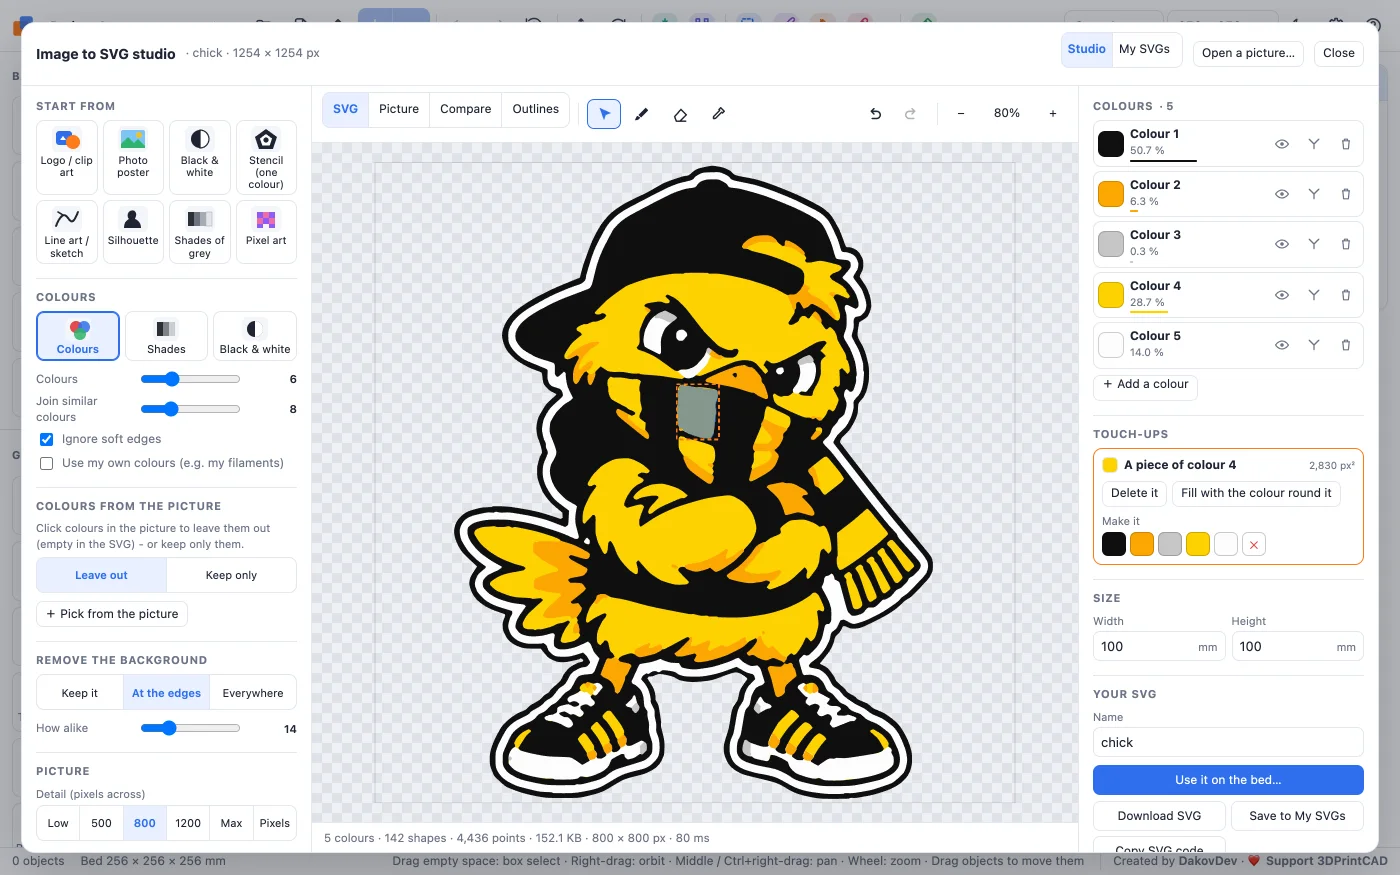Image resolution: width=1400 pixels, height=875 pixels.
Task: Make the piece orange via swatch
Action: pos(1142,544)
